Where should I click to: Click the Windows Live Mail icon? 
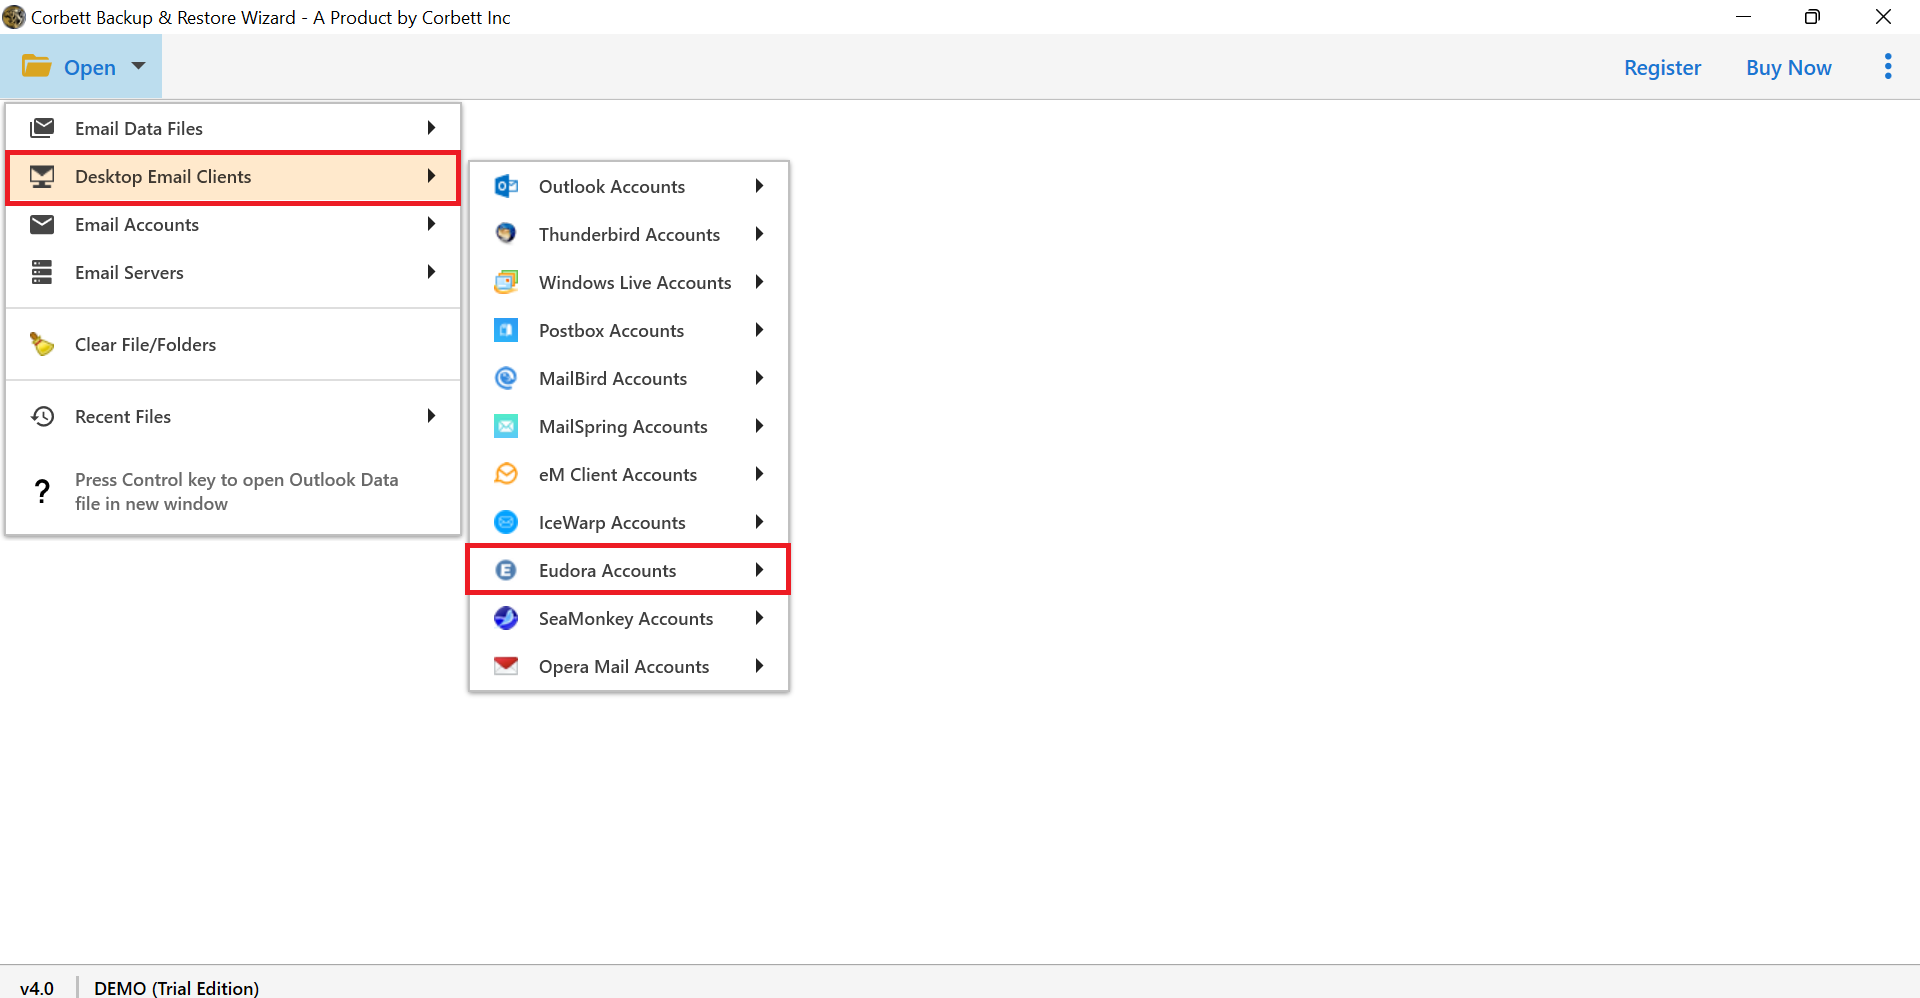(x=506, y=282)
